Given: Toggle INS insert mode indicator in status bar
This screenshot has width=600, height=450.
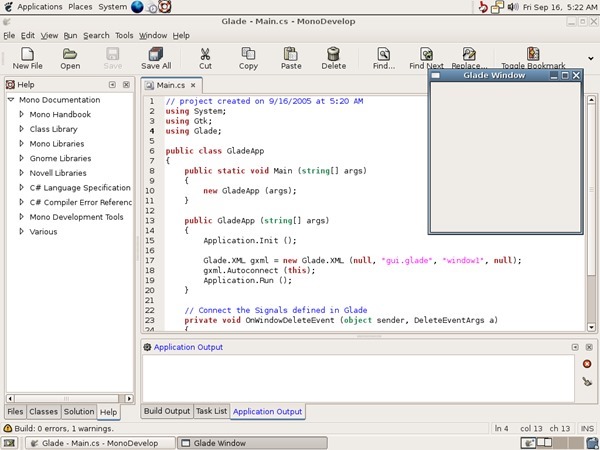Looking at the screenshot, I should 587,428.
